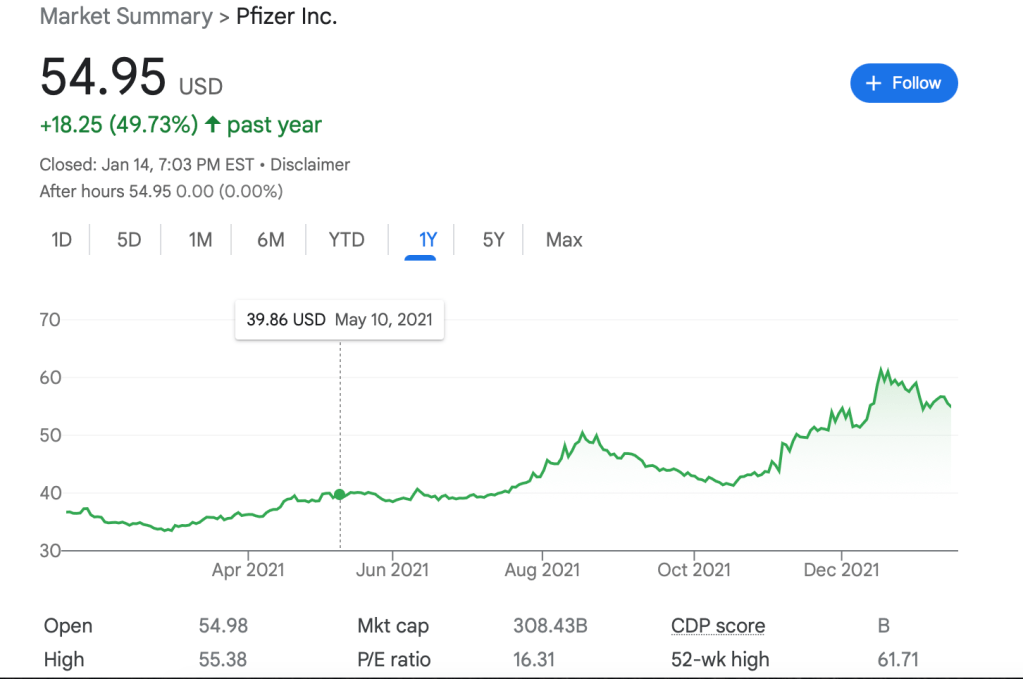Screen dimensions: 1023x679
Task: Click the Market Summary breadcrumb text
Action: pos(126,17)
